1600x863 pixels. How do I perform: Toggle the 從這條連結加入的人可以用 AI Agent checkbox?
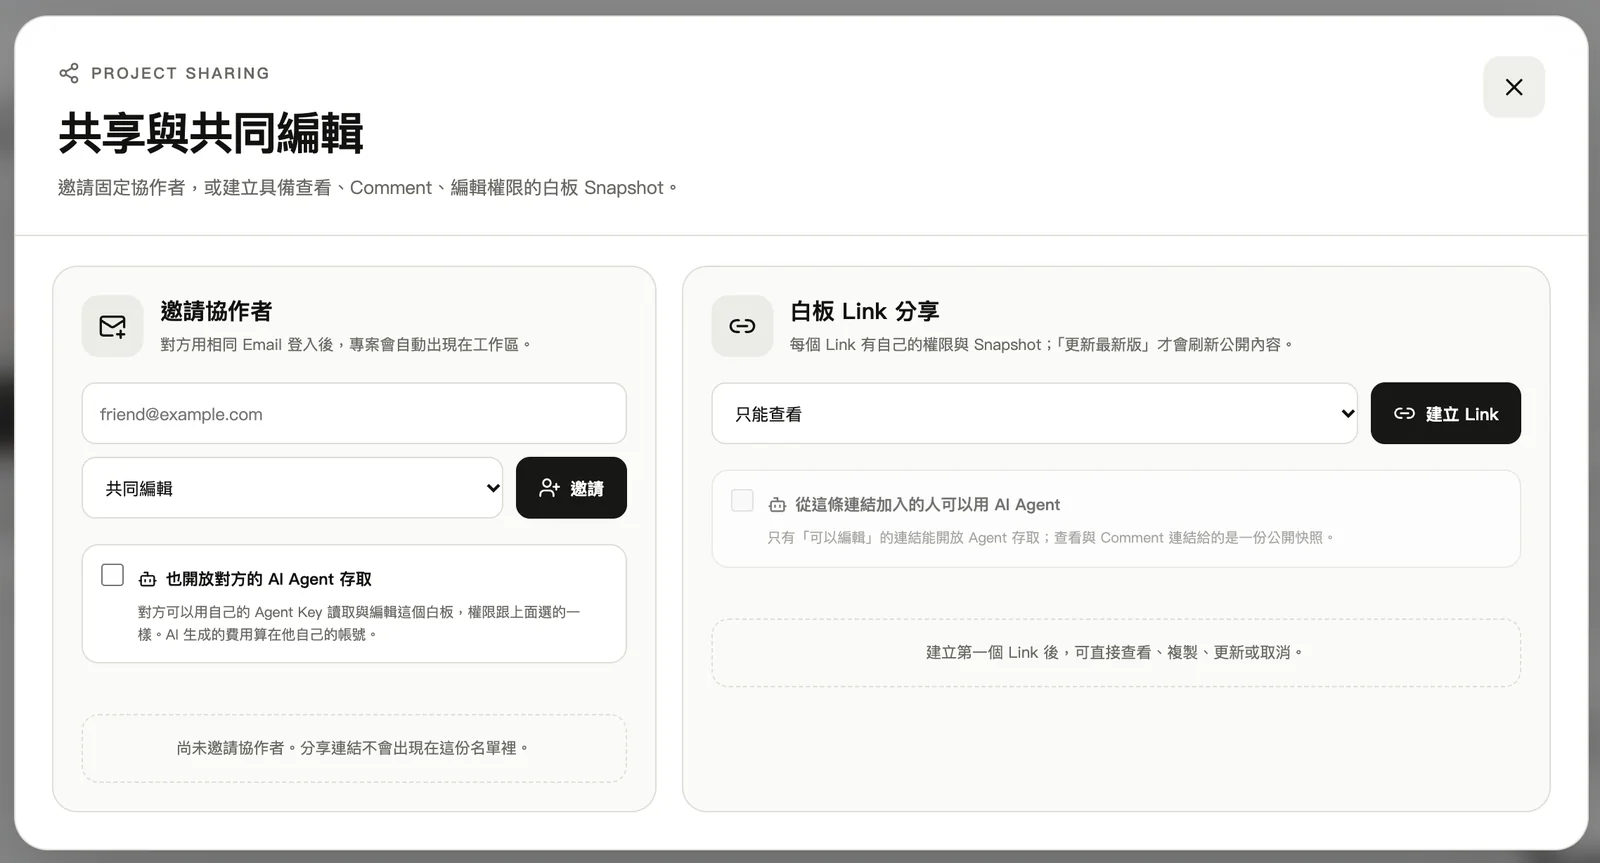pos(742,501)
